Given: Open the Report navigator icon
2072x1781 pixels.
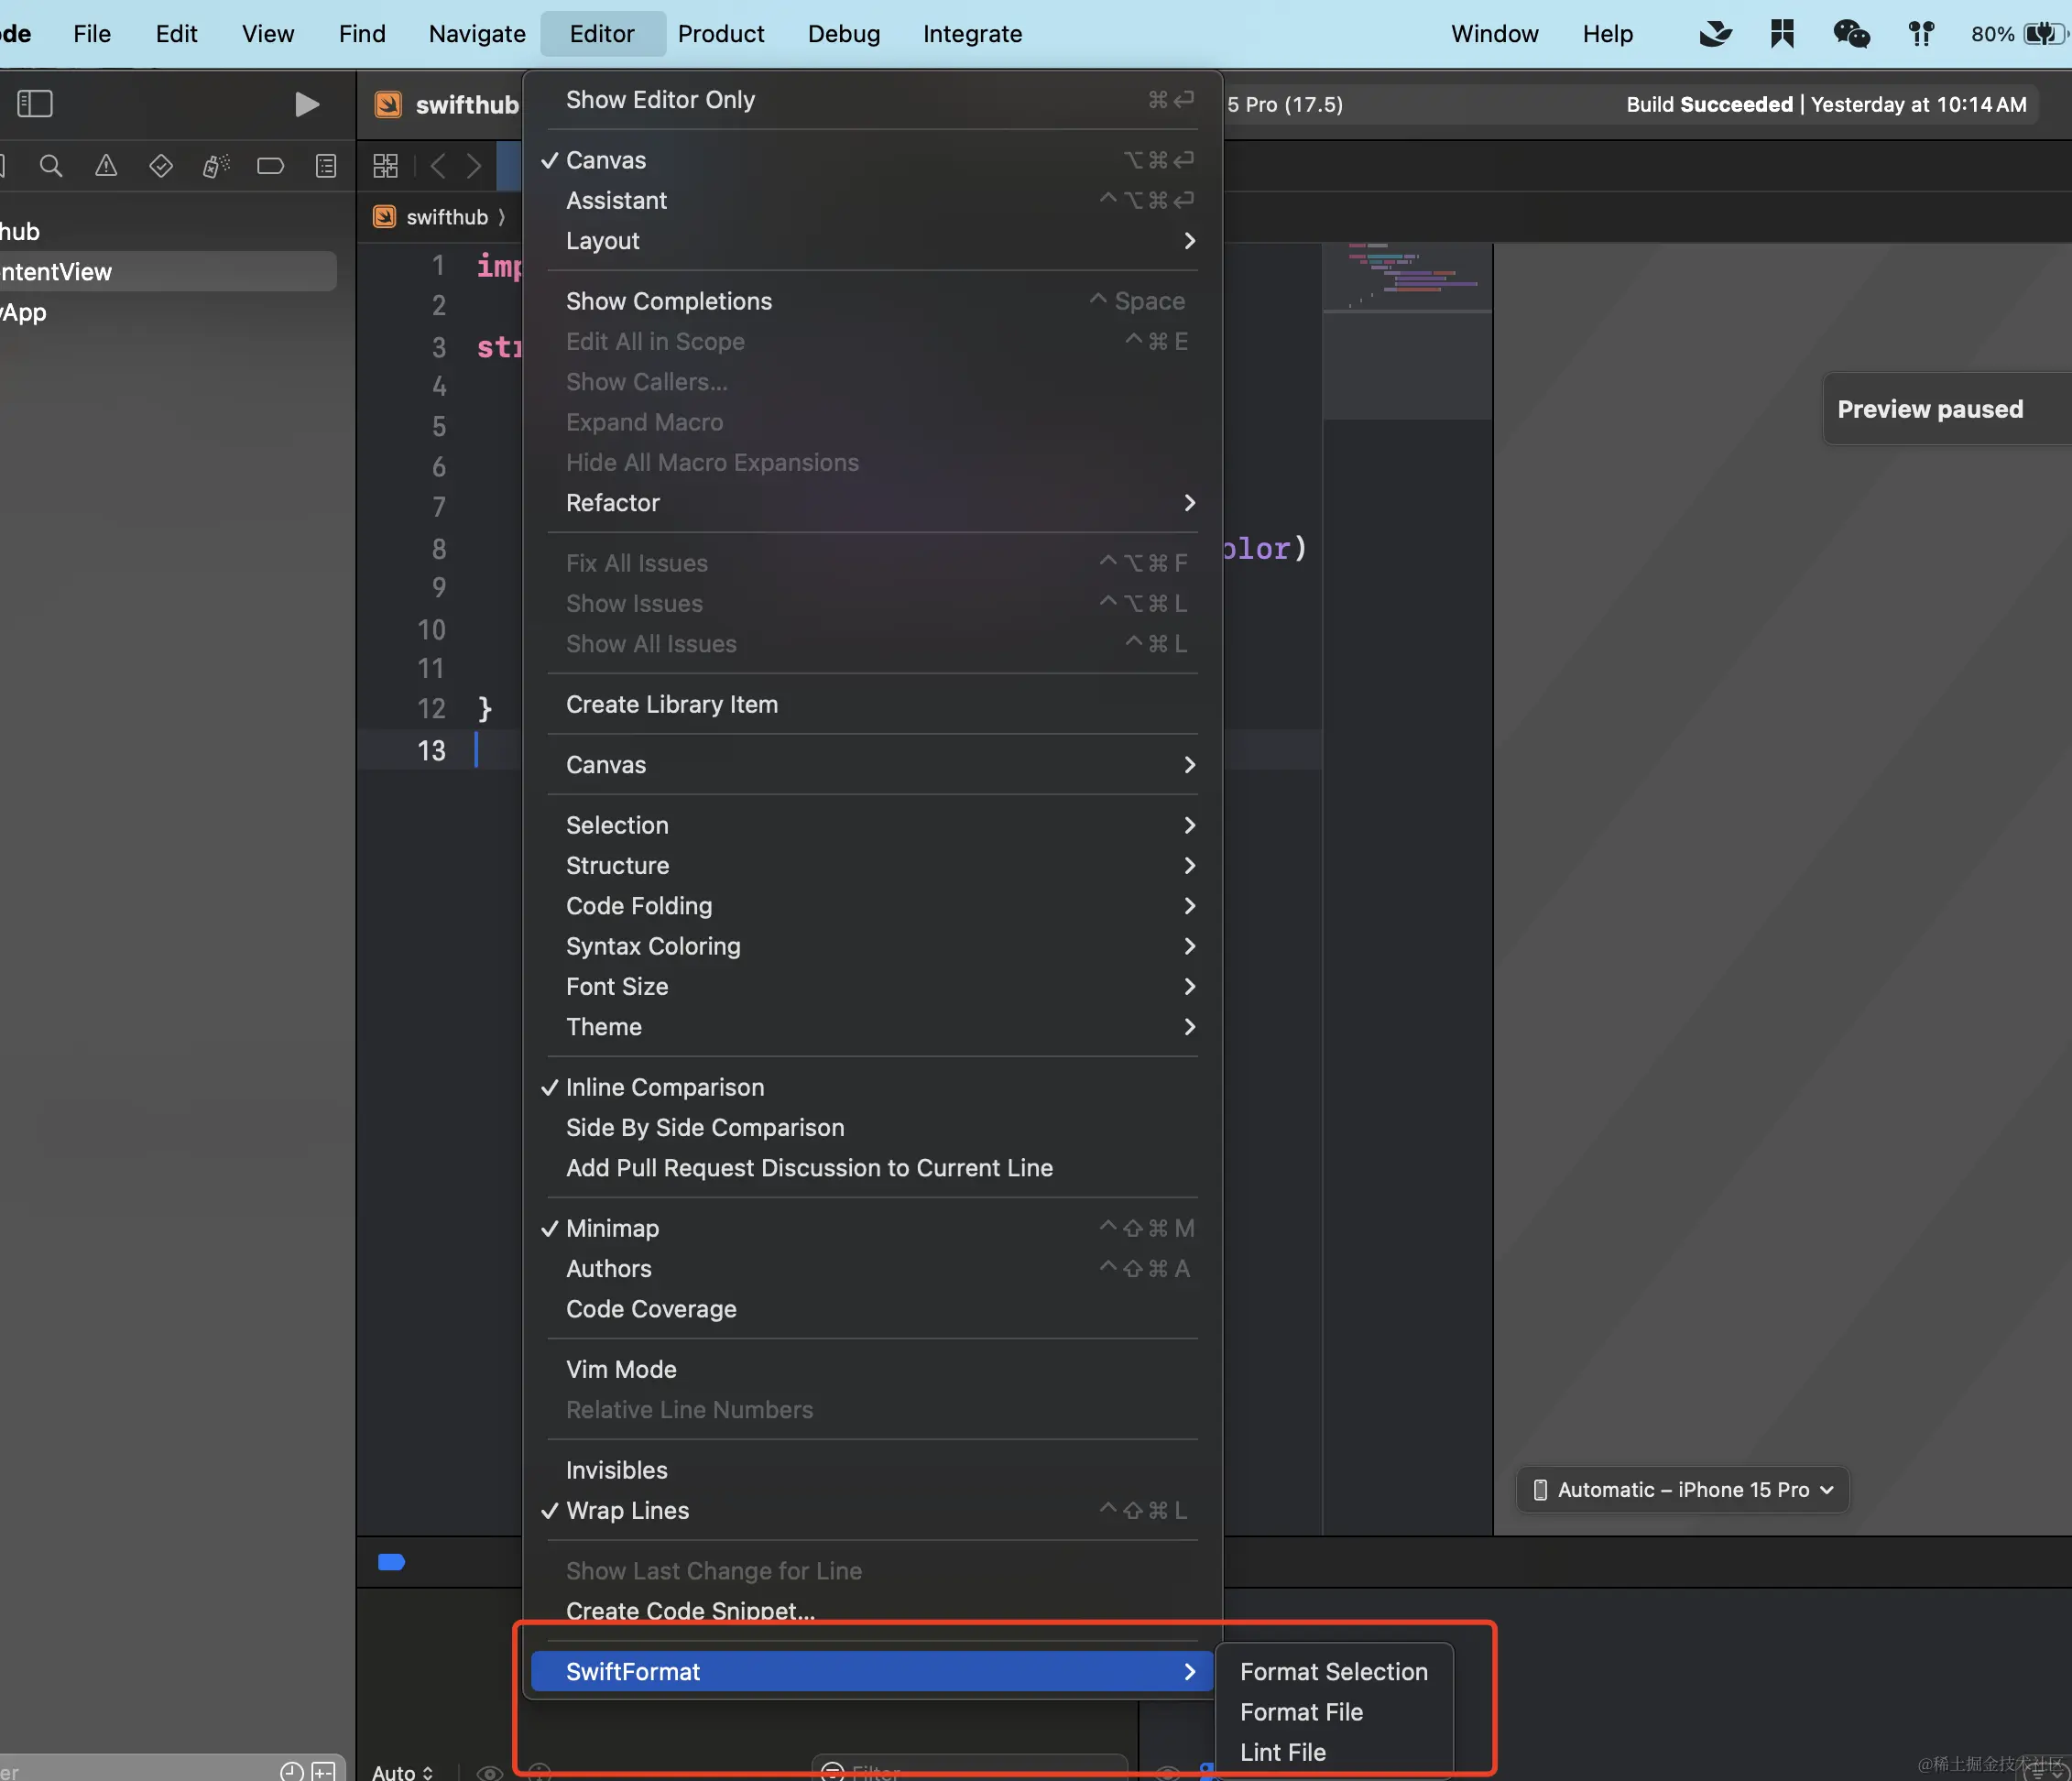Looking at the screenshot, I should point(326,166).
